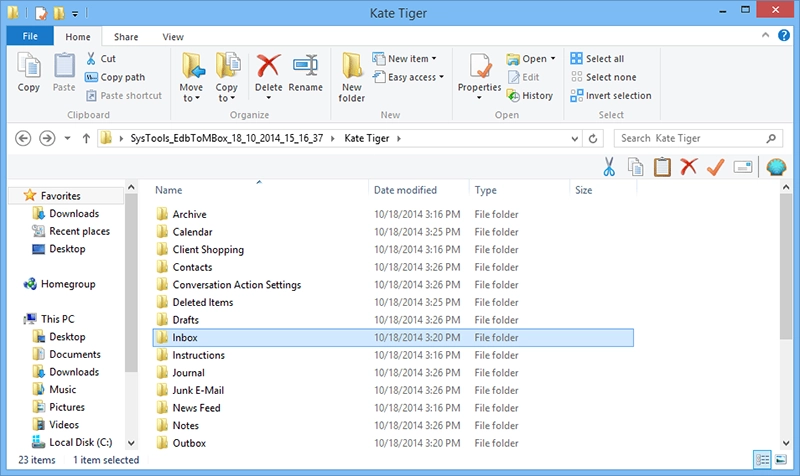
Task: Open the File menu tab
Action: (30, 36)
